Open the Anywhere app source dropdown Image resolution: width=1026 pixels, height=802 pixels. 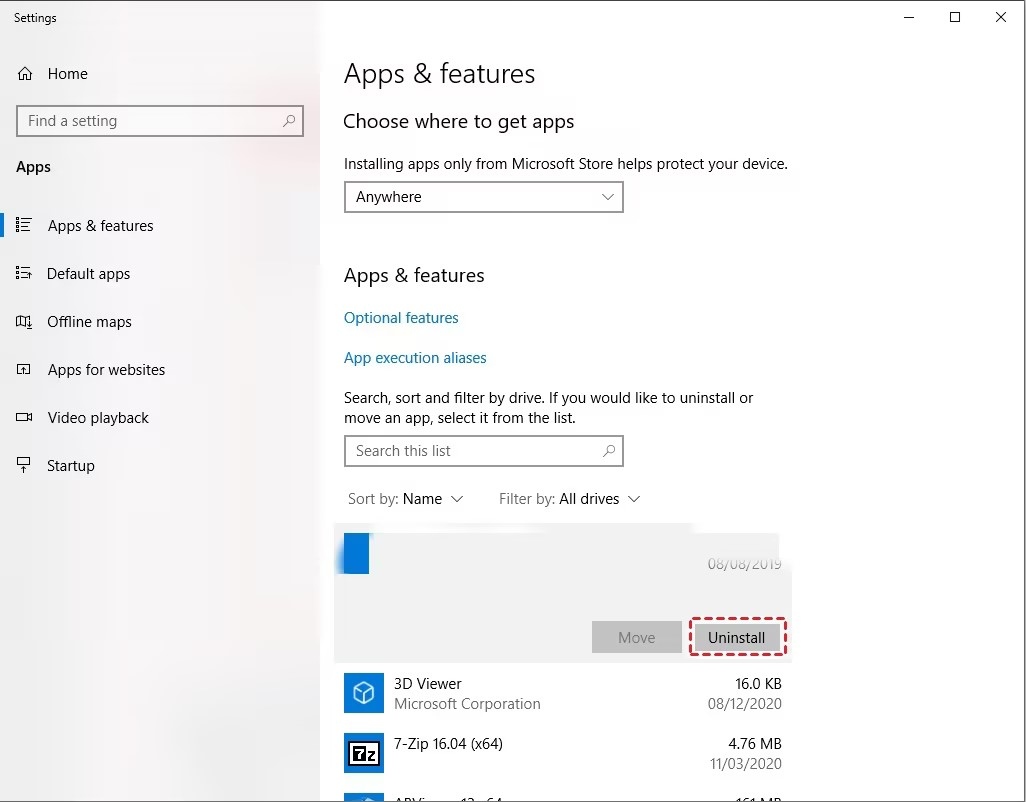[483, 197]
